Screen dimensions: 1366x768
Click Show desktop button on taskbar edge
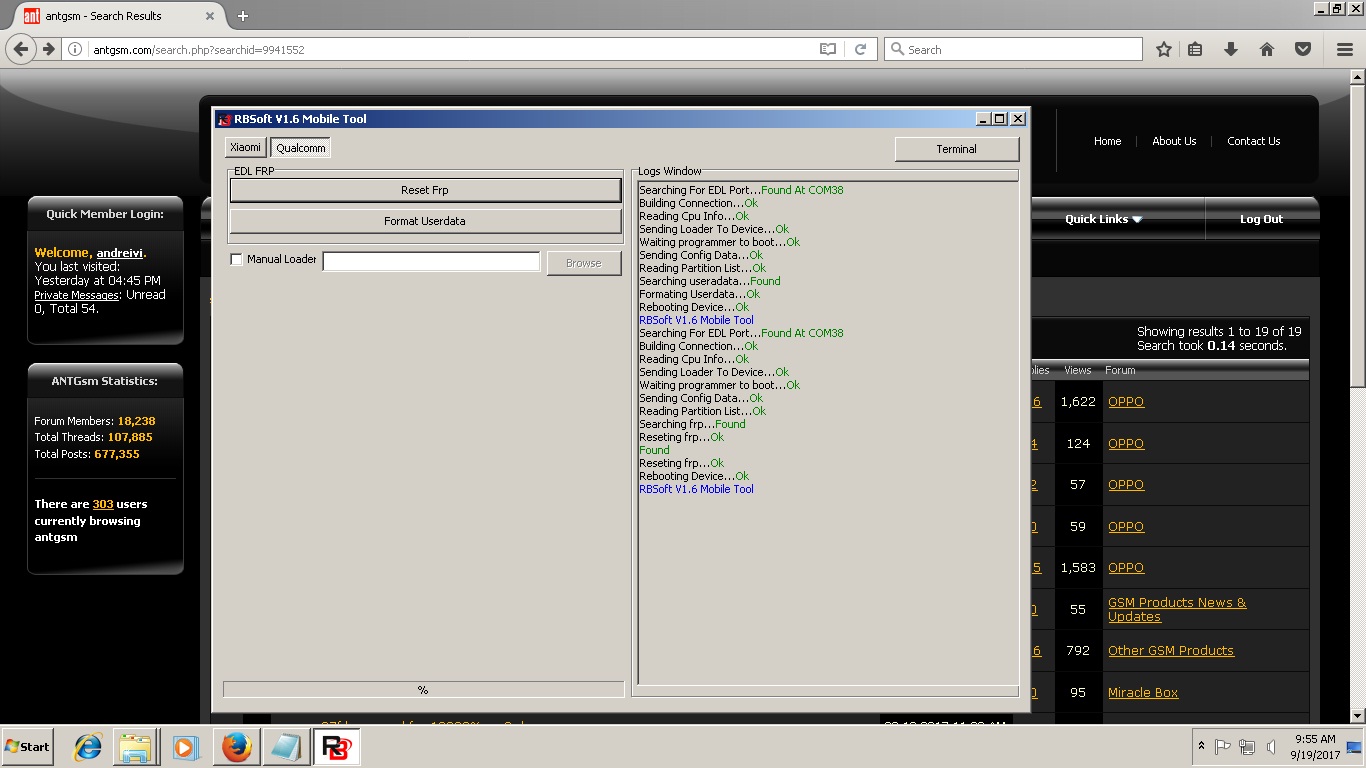[x=1355, y=747]
